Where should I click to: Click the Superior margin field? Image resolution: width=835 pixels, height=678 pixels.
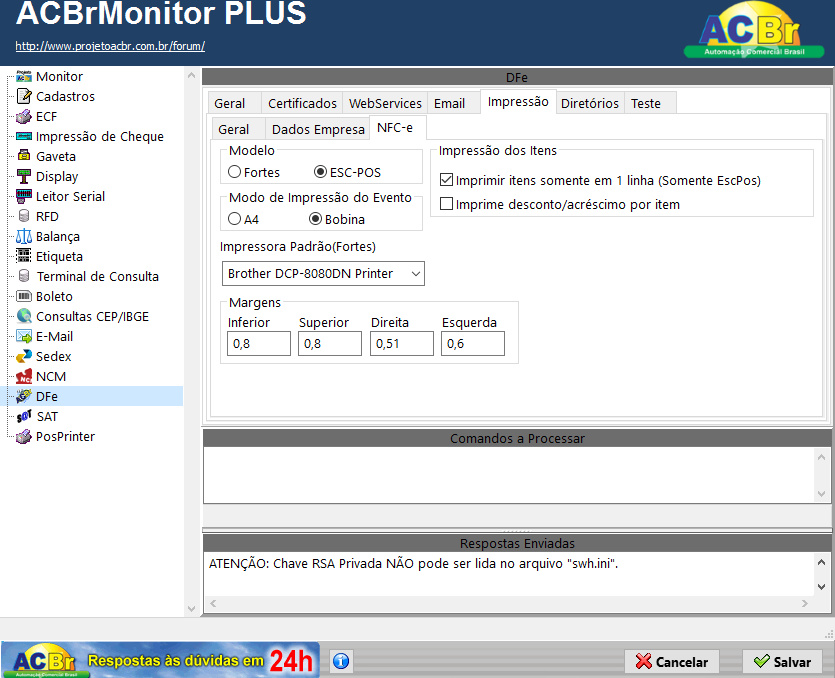tap(330, 344)
